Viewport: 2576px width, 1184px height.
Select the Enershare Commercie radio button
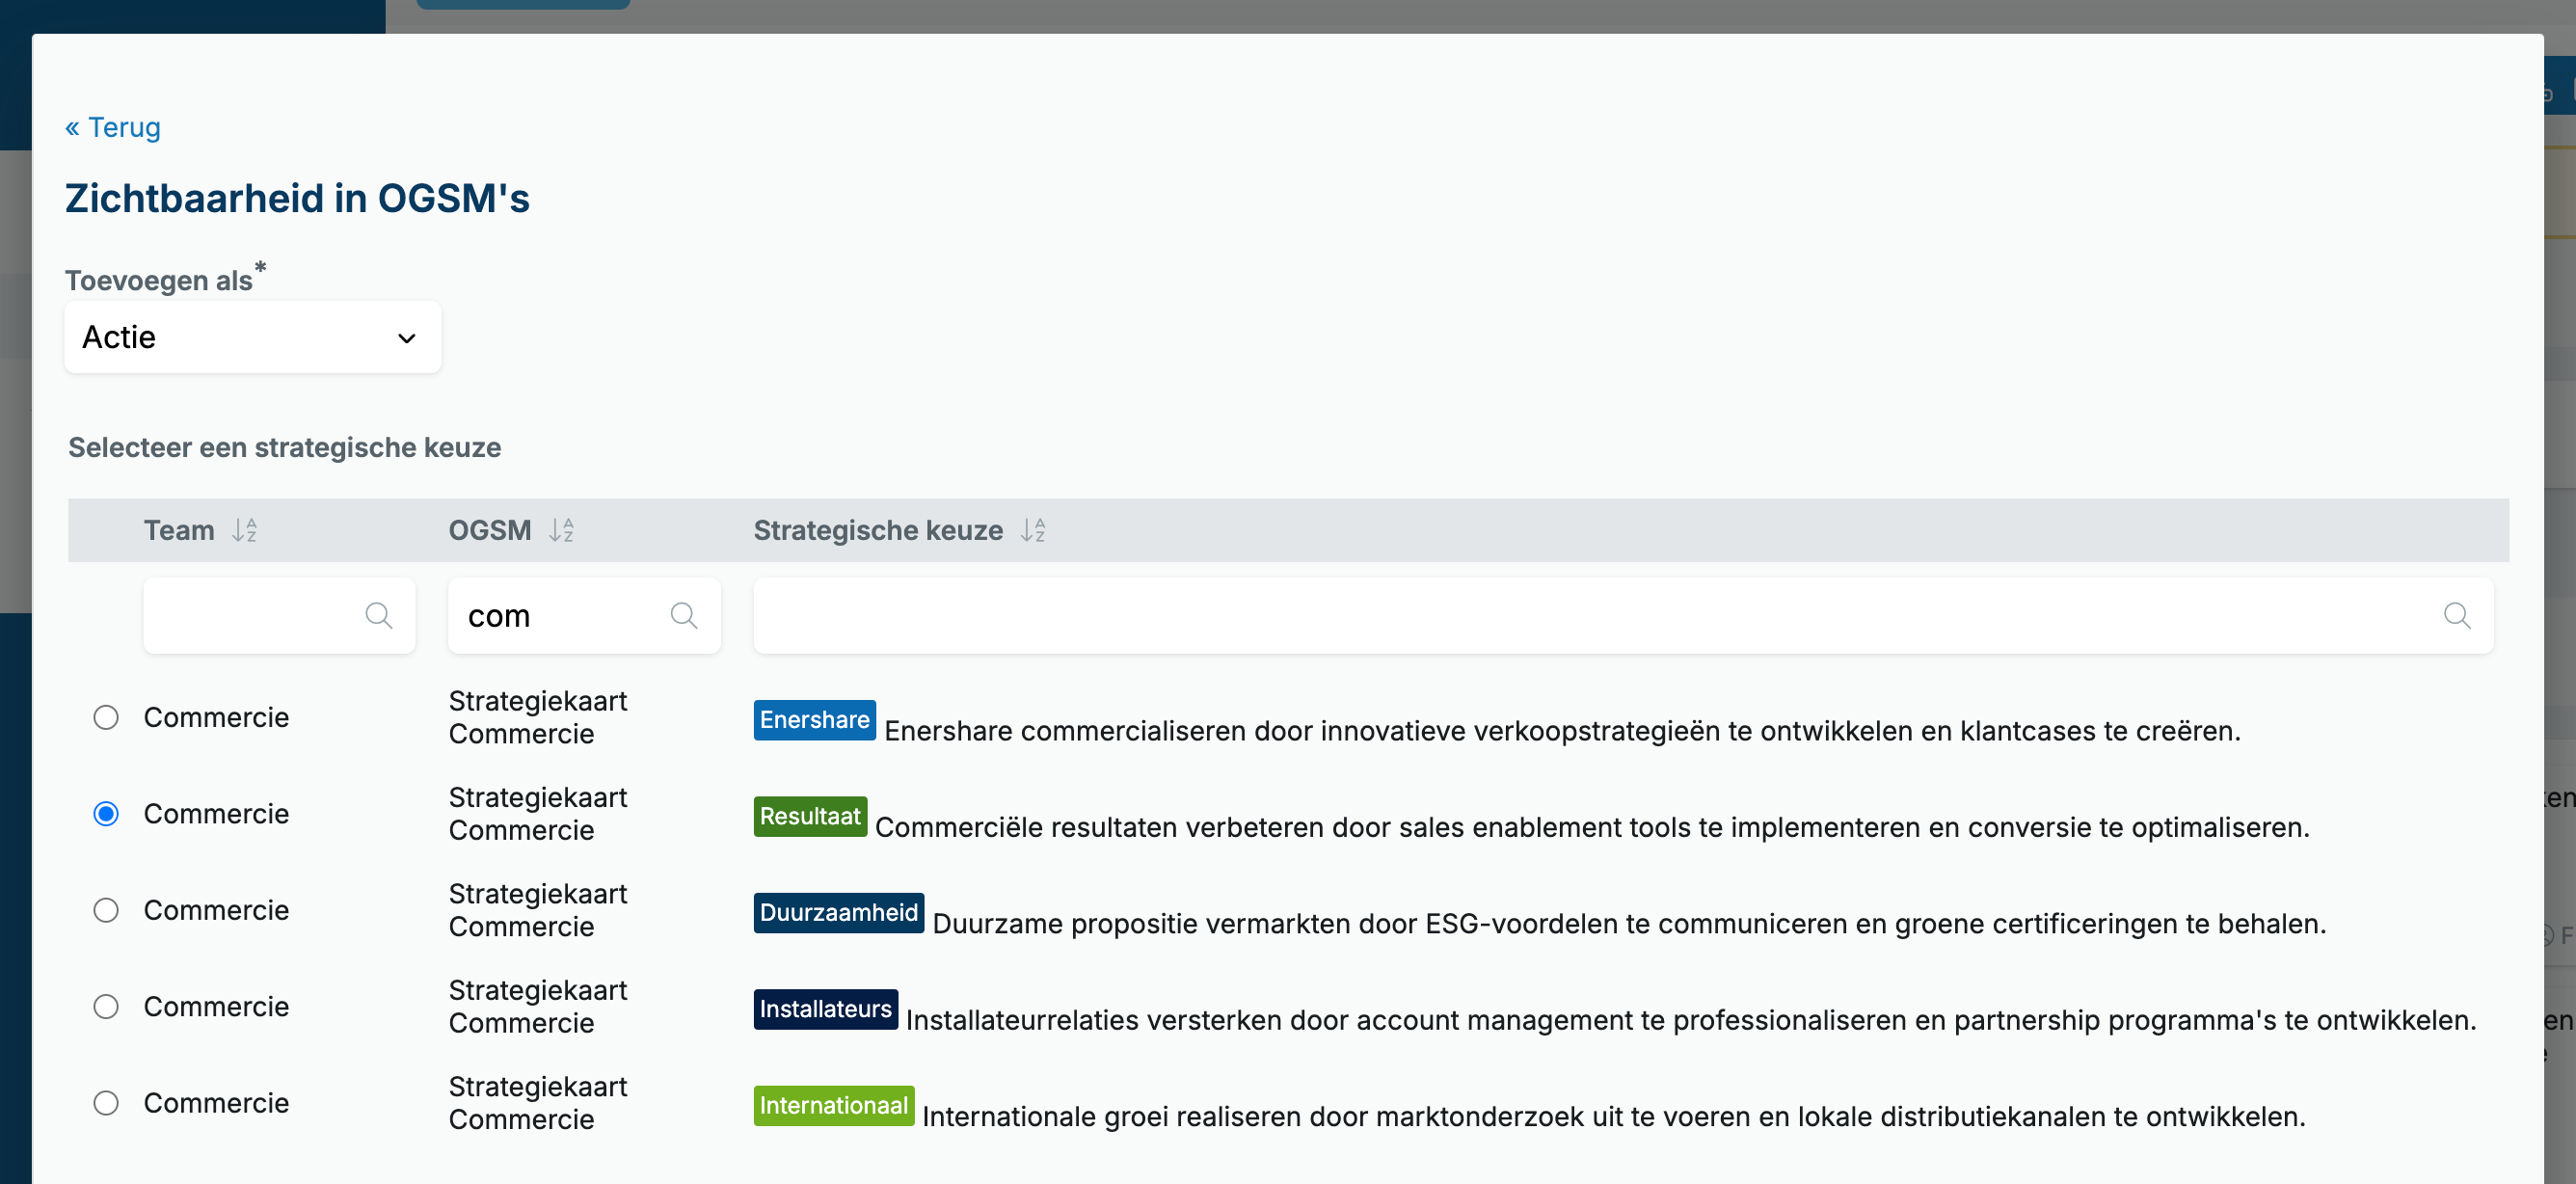(x=106, y=718)
